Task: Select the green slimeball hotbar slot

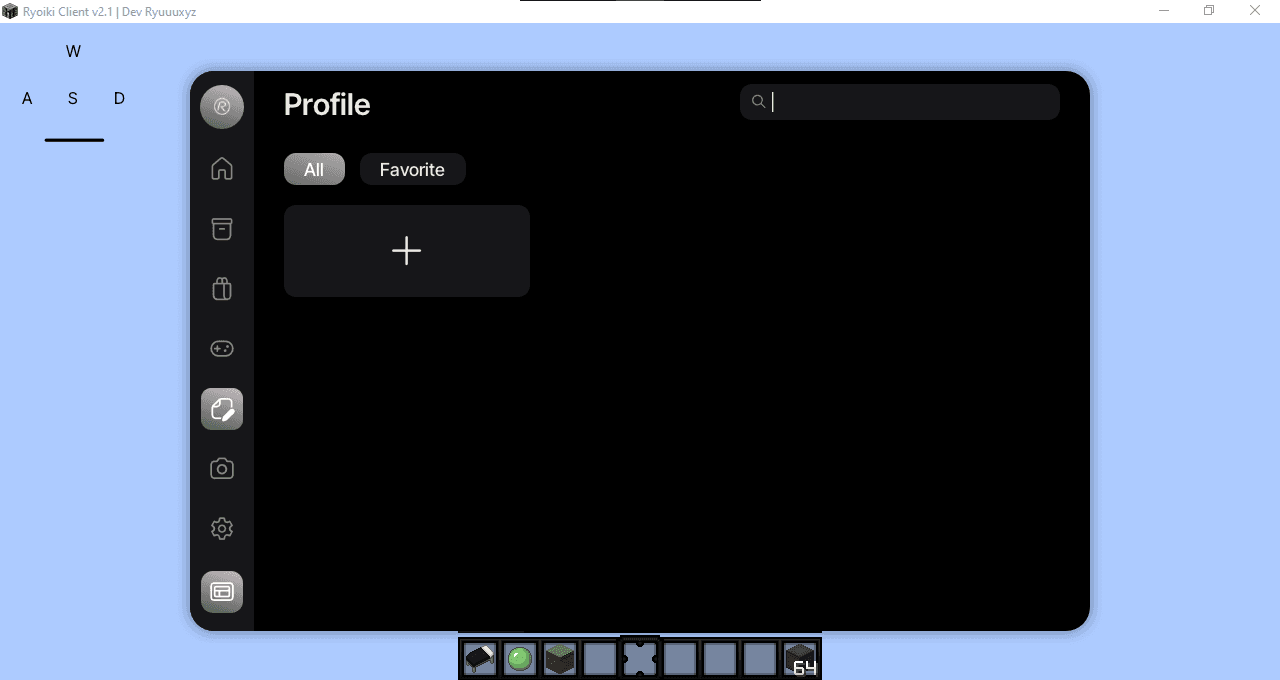Action: 520,659
